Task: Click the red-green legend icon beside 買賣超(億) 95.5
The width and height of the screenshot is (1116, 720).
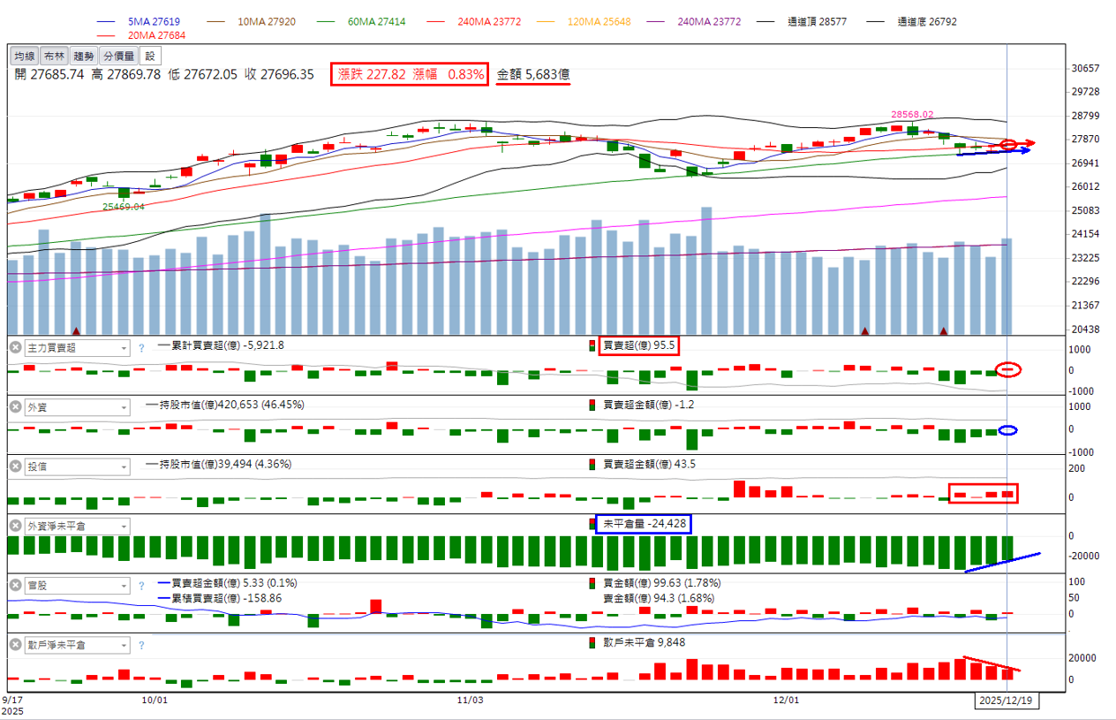Action: click(591, 346)
